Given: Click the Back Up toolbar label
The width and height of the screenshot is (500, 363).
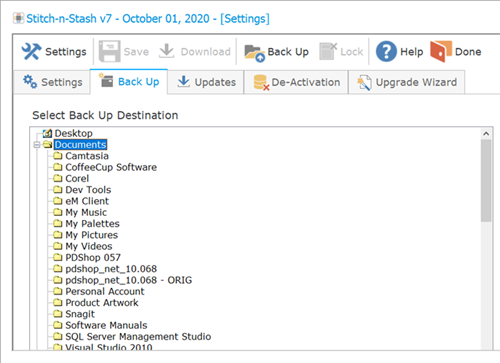Looking at the screenshot, I should 288,52.
